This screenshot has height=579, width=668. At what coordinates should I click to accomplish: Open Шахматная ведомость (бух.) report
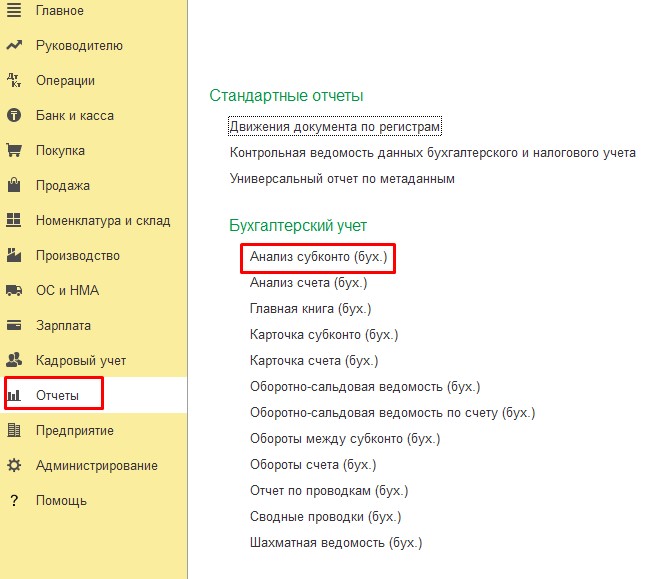[x=336, y=542]
